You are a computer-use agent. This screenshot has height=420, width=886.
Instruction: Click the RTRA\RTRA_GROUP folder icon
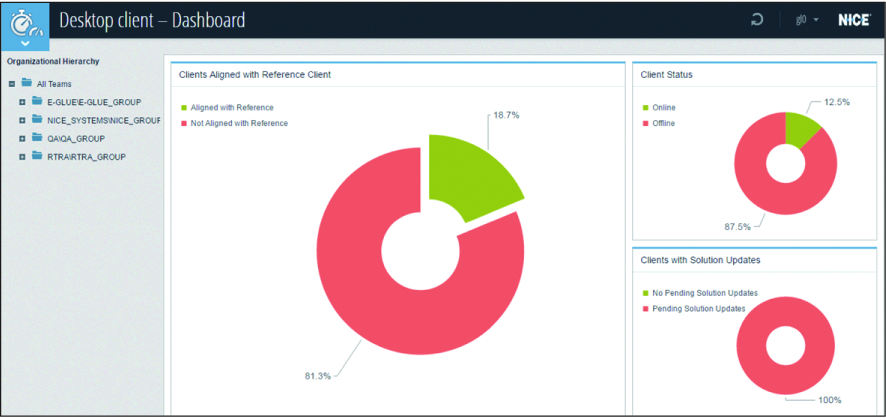point(37,155)
